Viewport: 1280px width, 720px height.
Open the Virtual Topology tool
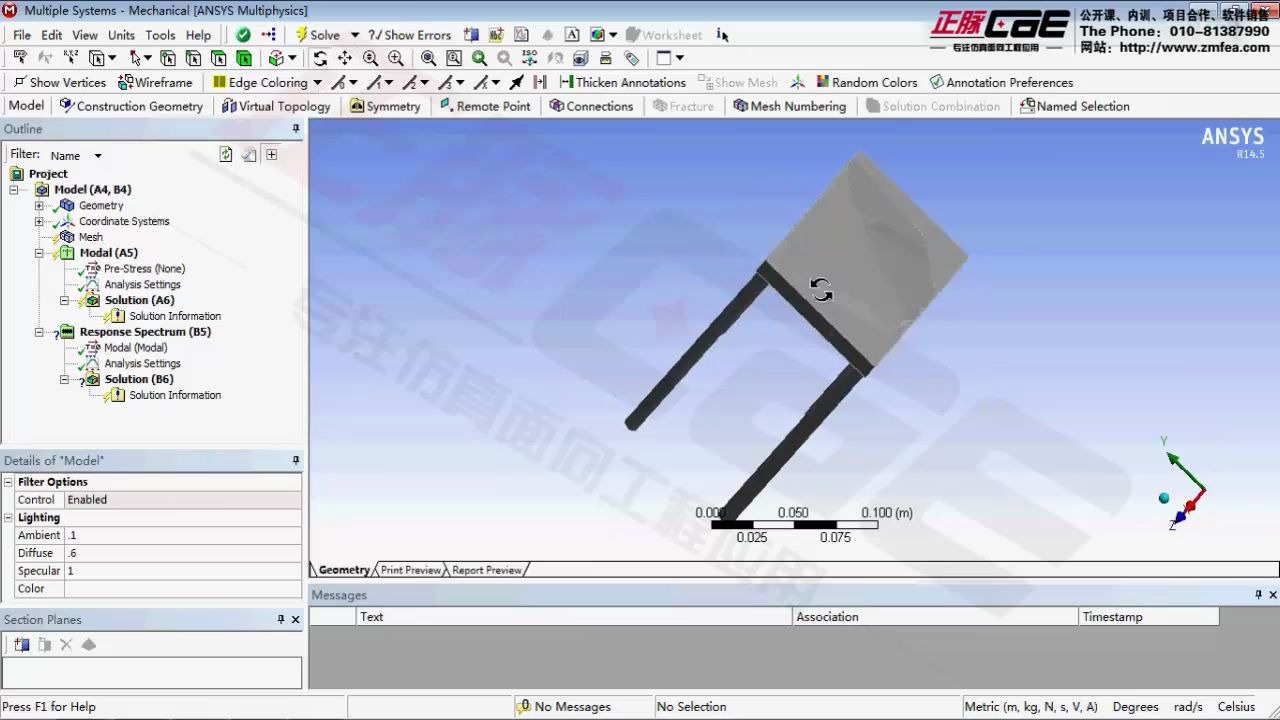pos(276,106)
